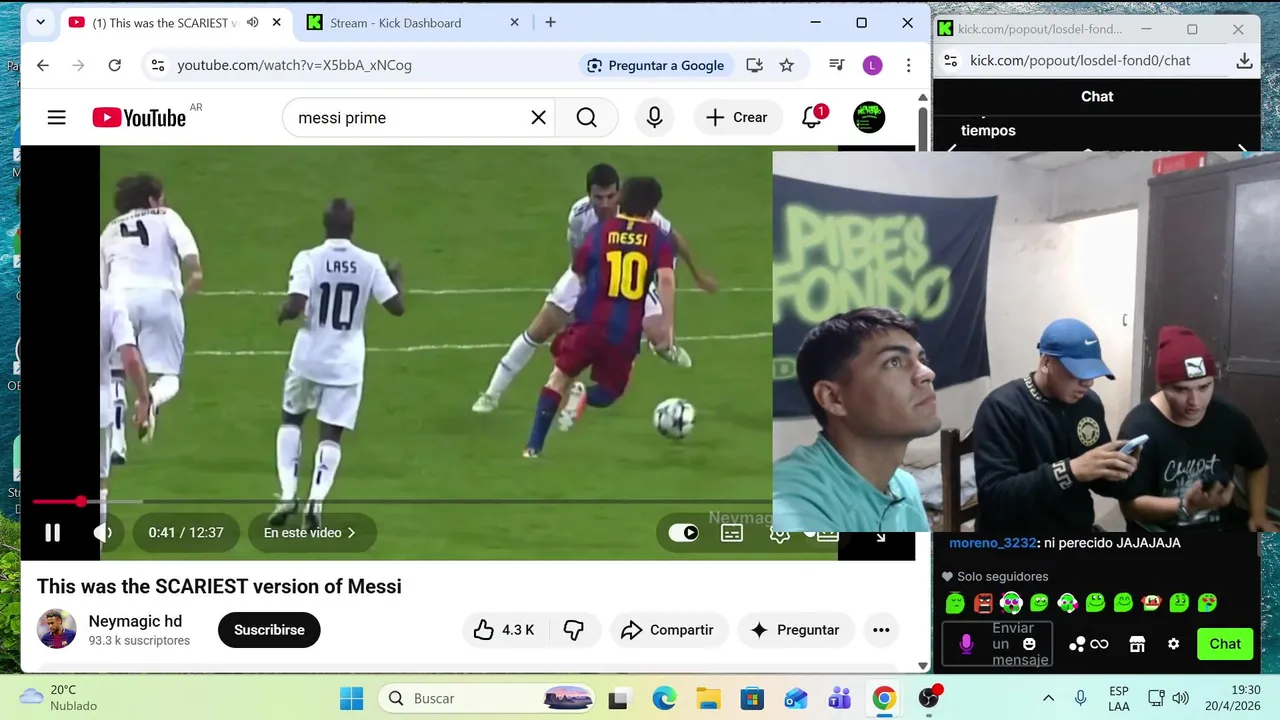Screen dimensions: 1280x720
Task: Open the Chrome profile 'L' avatar
Action: pyautogui.click(x=872, y=65)
